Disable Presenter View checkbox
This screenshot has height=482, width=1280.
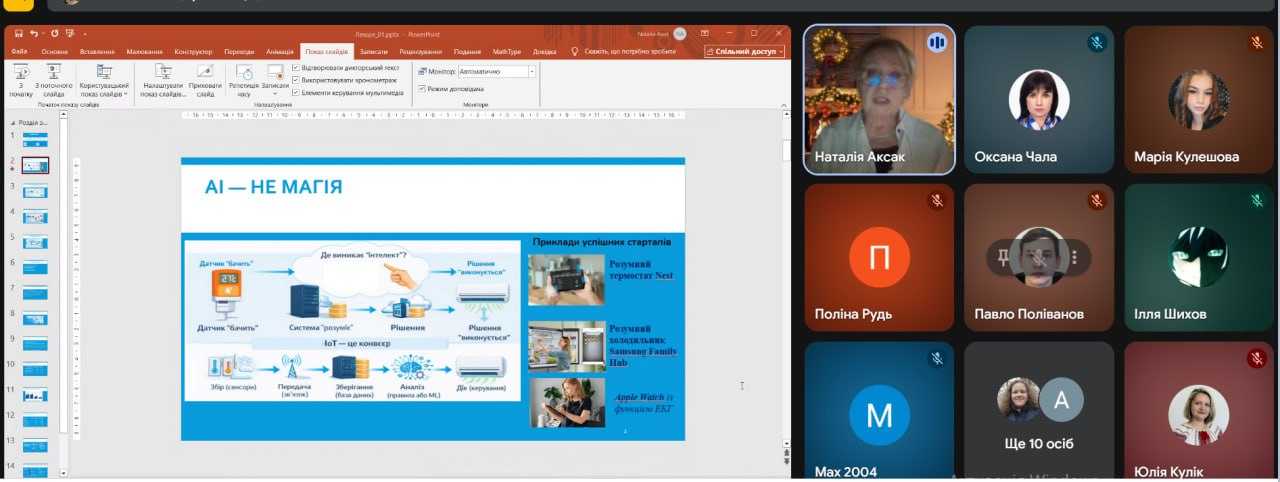[x=422, y=89]
